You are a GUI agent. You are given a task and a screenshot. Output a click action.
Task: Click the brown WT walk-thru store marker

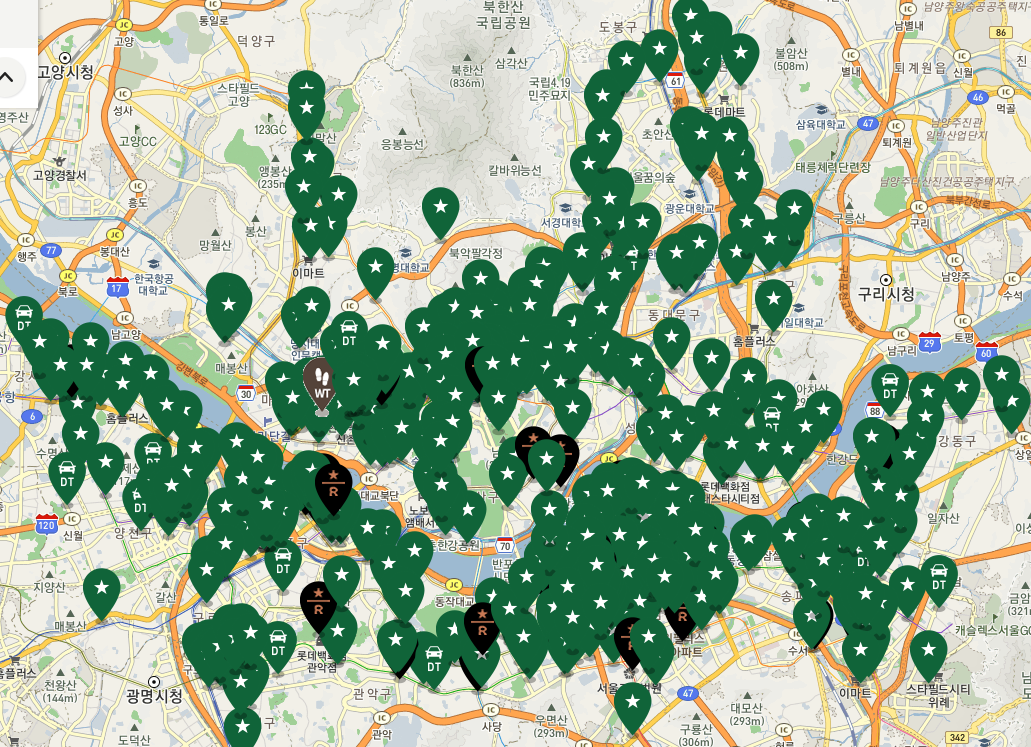click(322, 384)
